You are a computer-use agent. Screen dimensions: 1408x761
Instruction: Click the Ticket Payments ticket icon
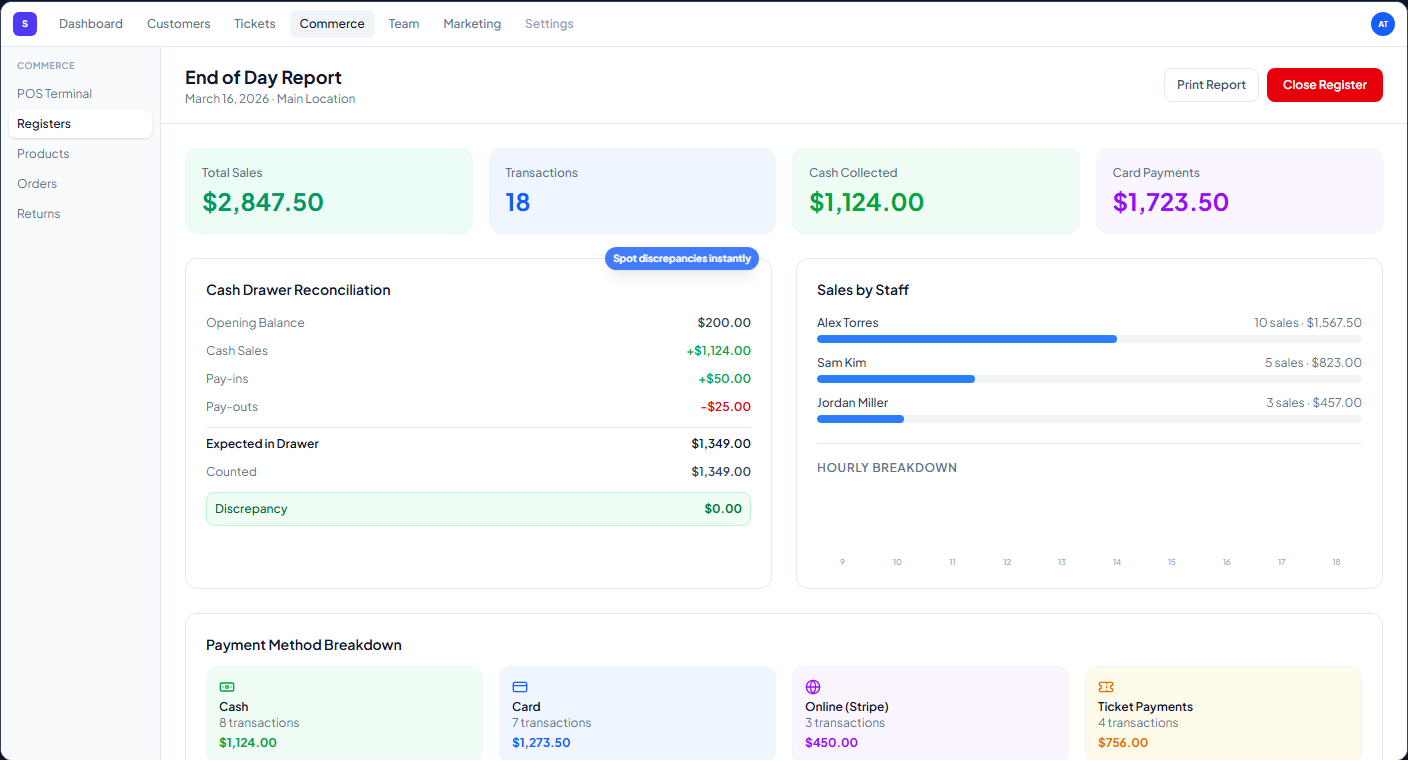coord(1106,687)
